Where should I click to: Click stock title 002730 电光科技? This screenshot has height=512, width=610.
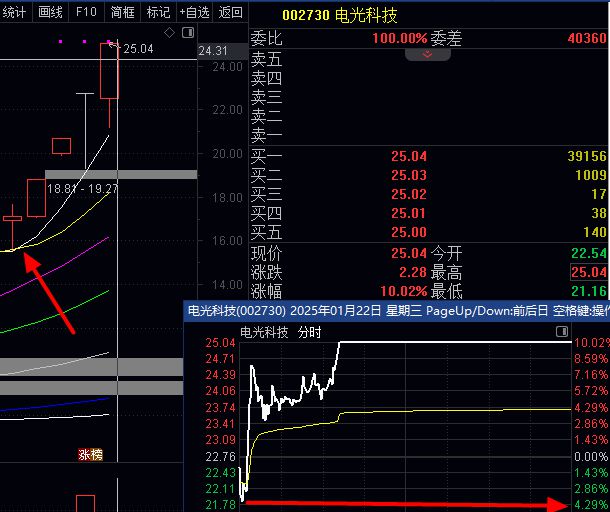click(x=340, y=15)
